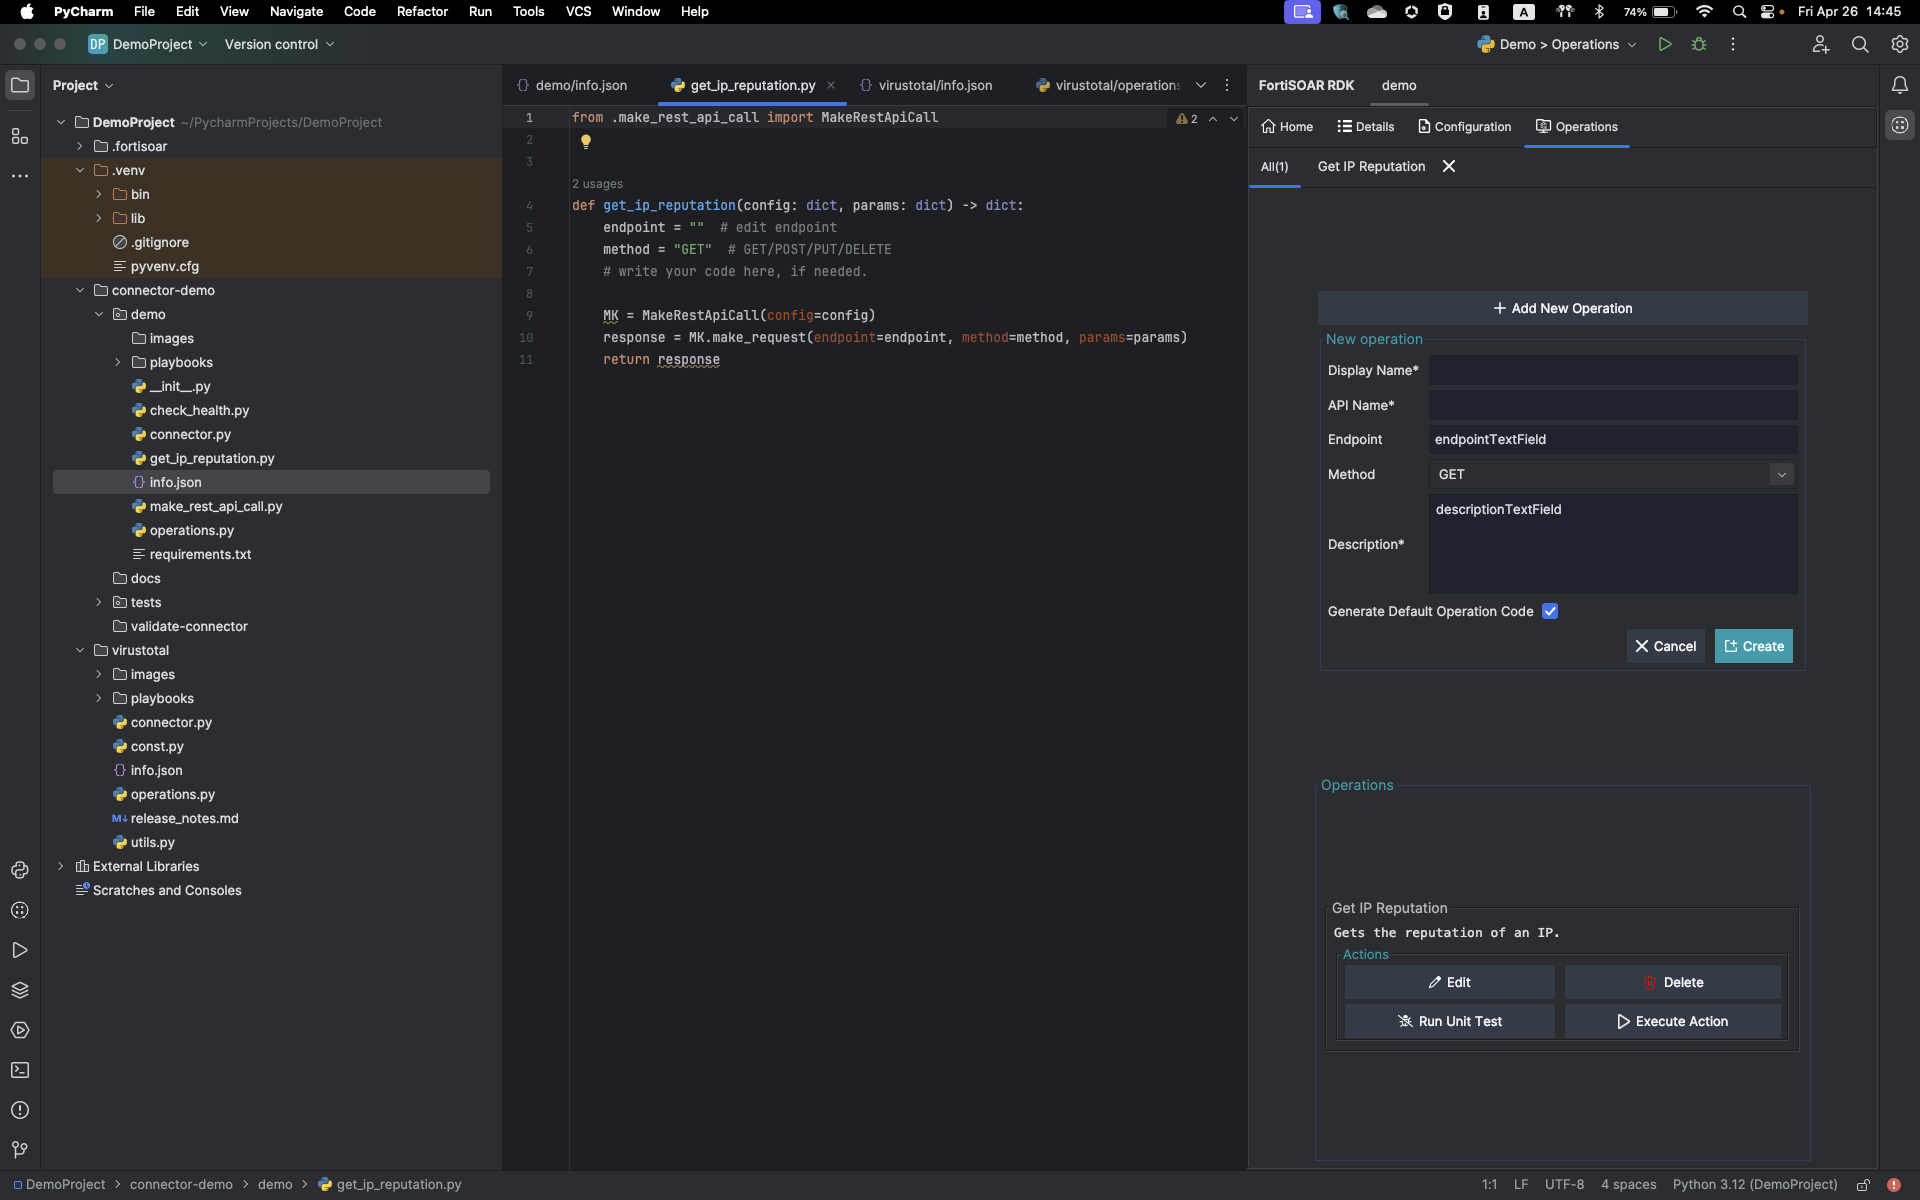Expand the External Libraries node
The image size is (1920, 1200).
point(61,866)
